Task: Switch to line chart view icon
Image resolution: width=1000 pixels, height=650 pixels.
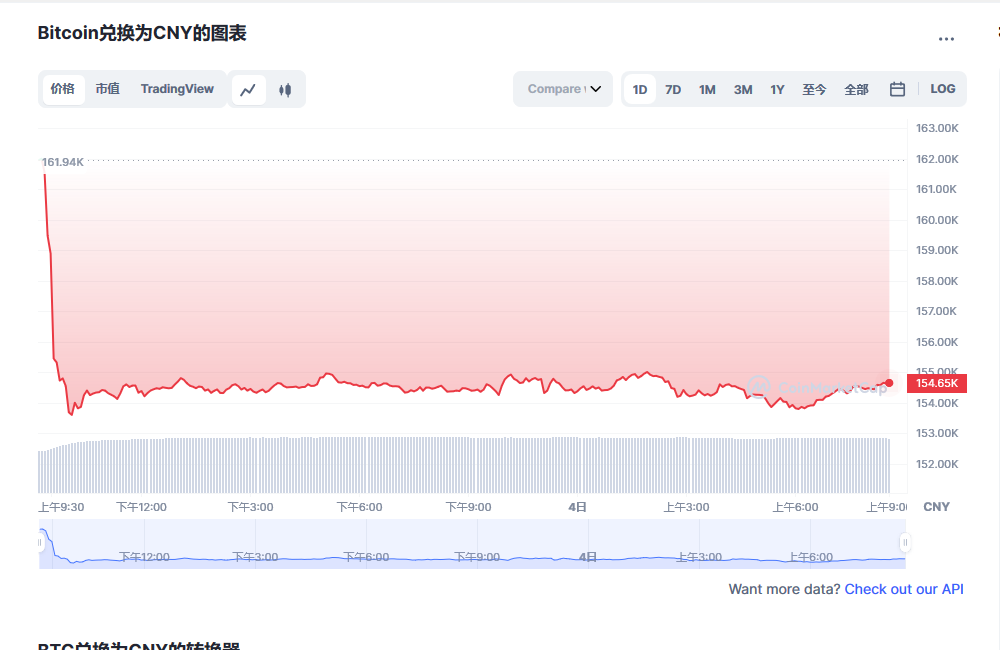Action: tap(248, 89)
